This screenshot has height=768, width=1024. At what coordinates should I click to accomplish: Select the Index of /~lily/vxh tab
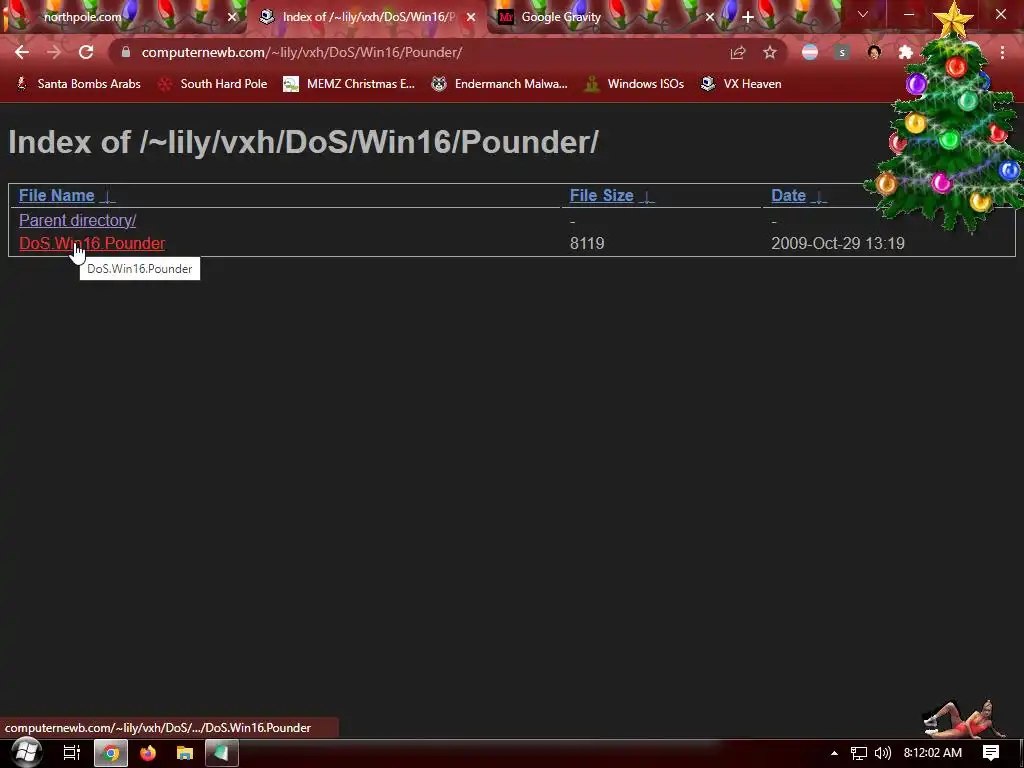(366, 17)
